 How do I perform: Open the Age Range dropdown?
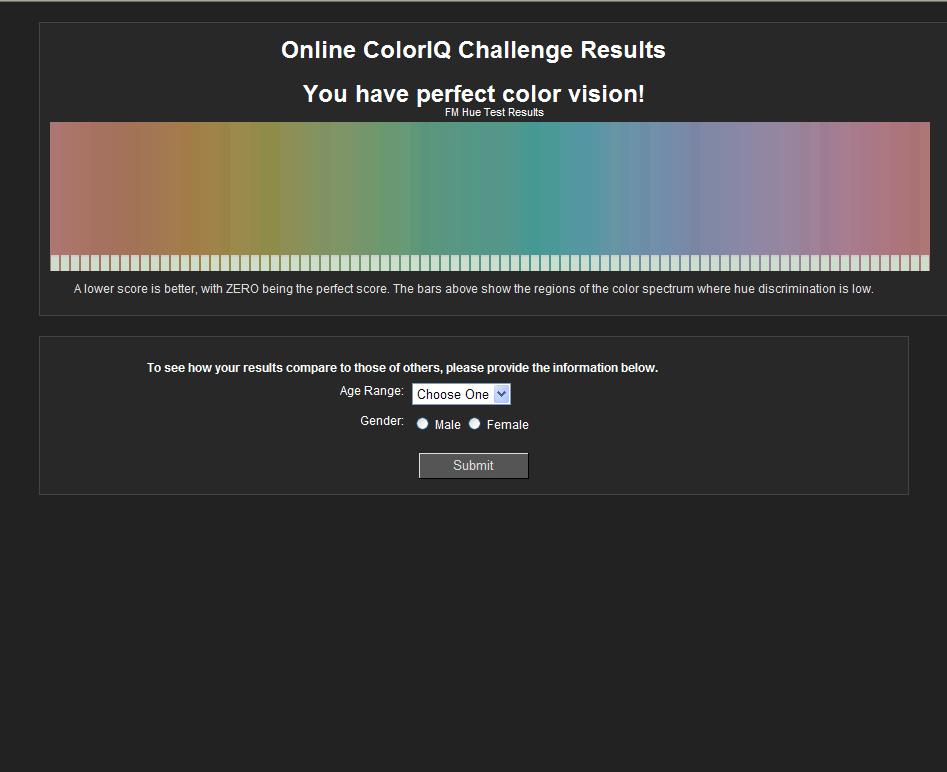pos(461,394)
